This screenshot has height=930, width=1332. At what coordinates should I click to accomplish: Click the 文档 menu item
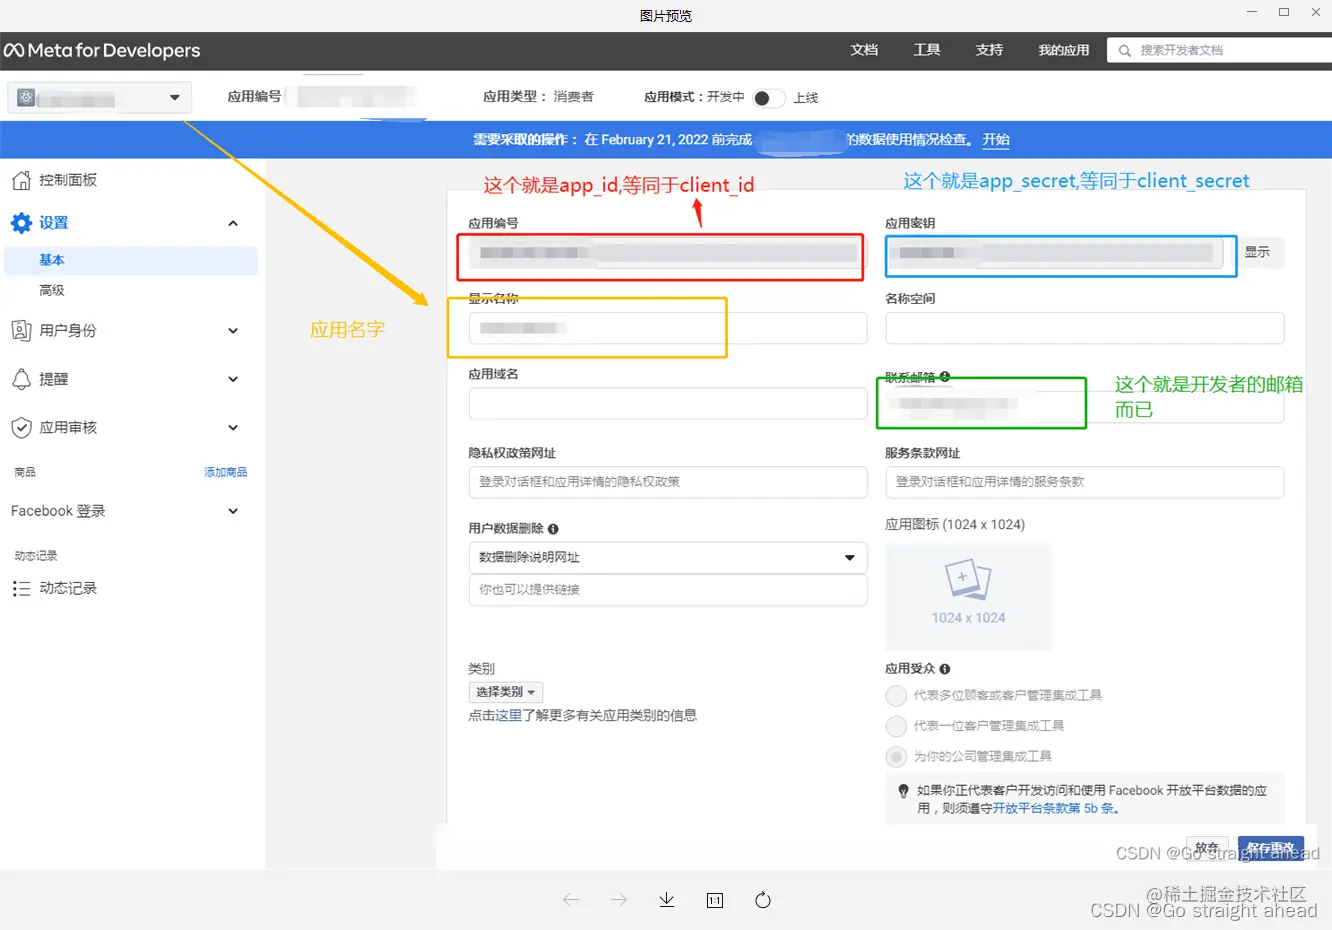point(864,50)
